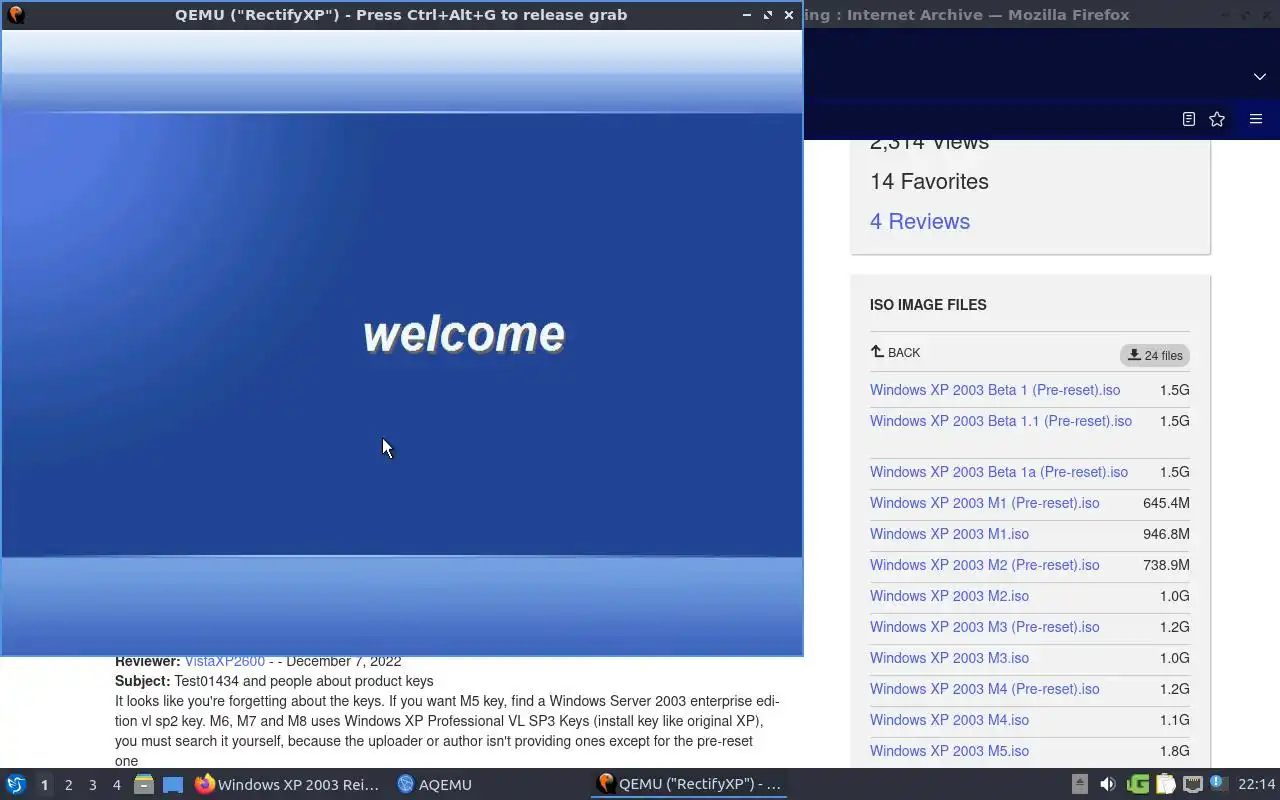Download Windows XP 2003 M1.iso
This screenshot has height=800, width=1280.
[x=949, y=534]
